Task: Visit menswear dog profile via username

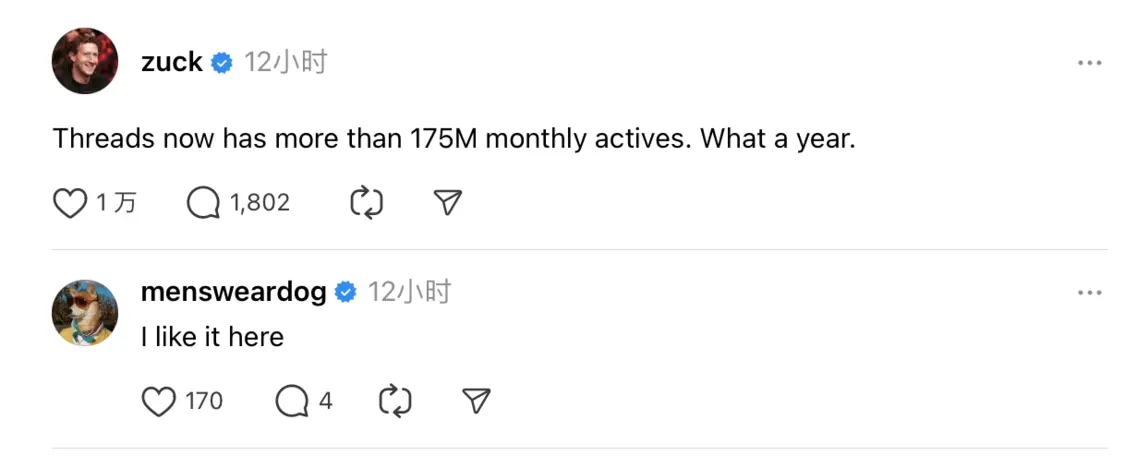Action: 234,293
